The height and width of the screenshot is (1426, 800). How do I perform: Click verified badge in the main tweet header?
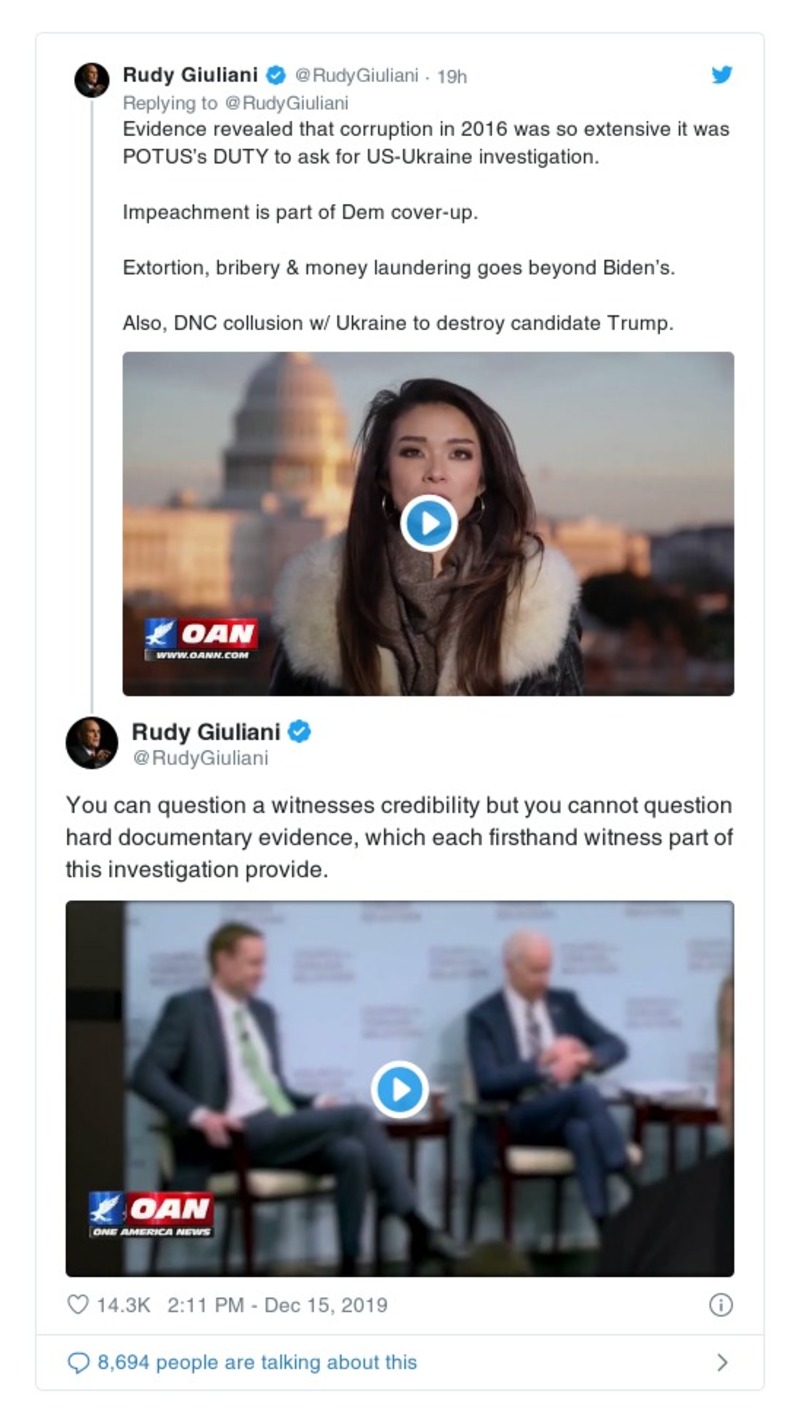click(x=299, y=732)
